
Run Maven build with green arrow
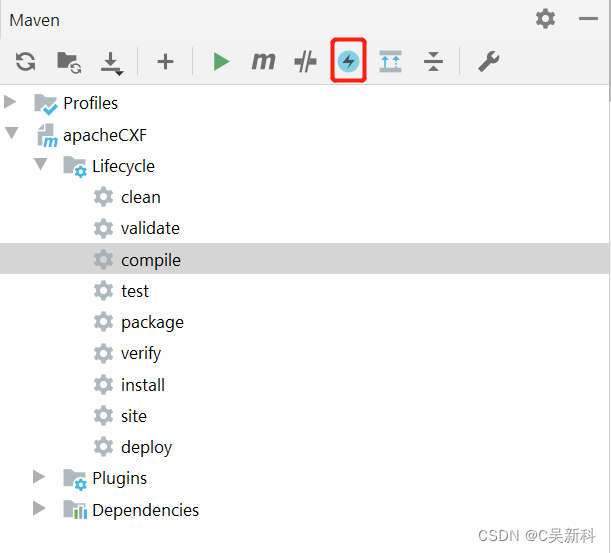point(221,62)
